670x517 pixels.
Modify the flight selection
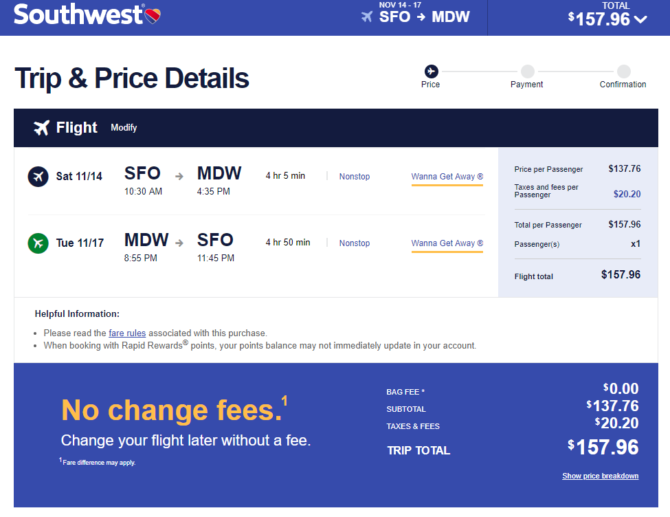[124, 128]
